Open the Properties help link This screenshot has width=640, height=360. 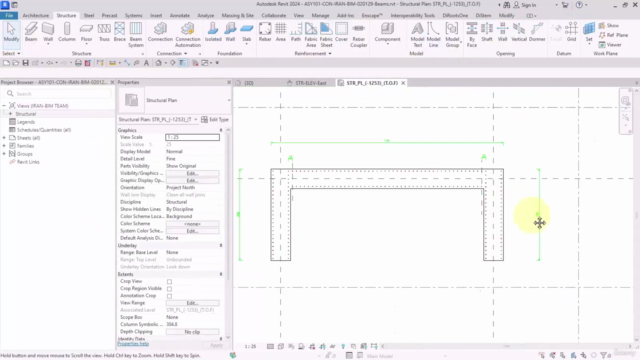tap(133, 344)
